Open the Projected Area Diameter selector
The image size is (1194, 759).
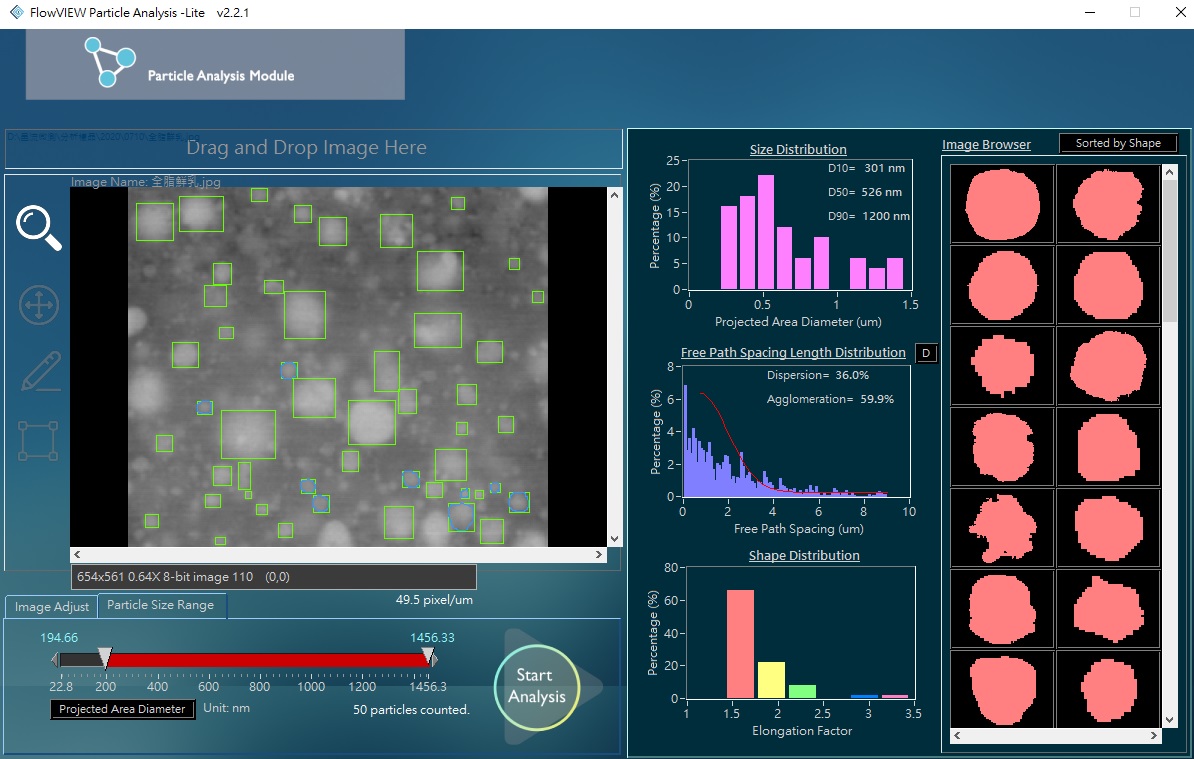click(122, 709)
